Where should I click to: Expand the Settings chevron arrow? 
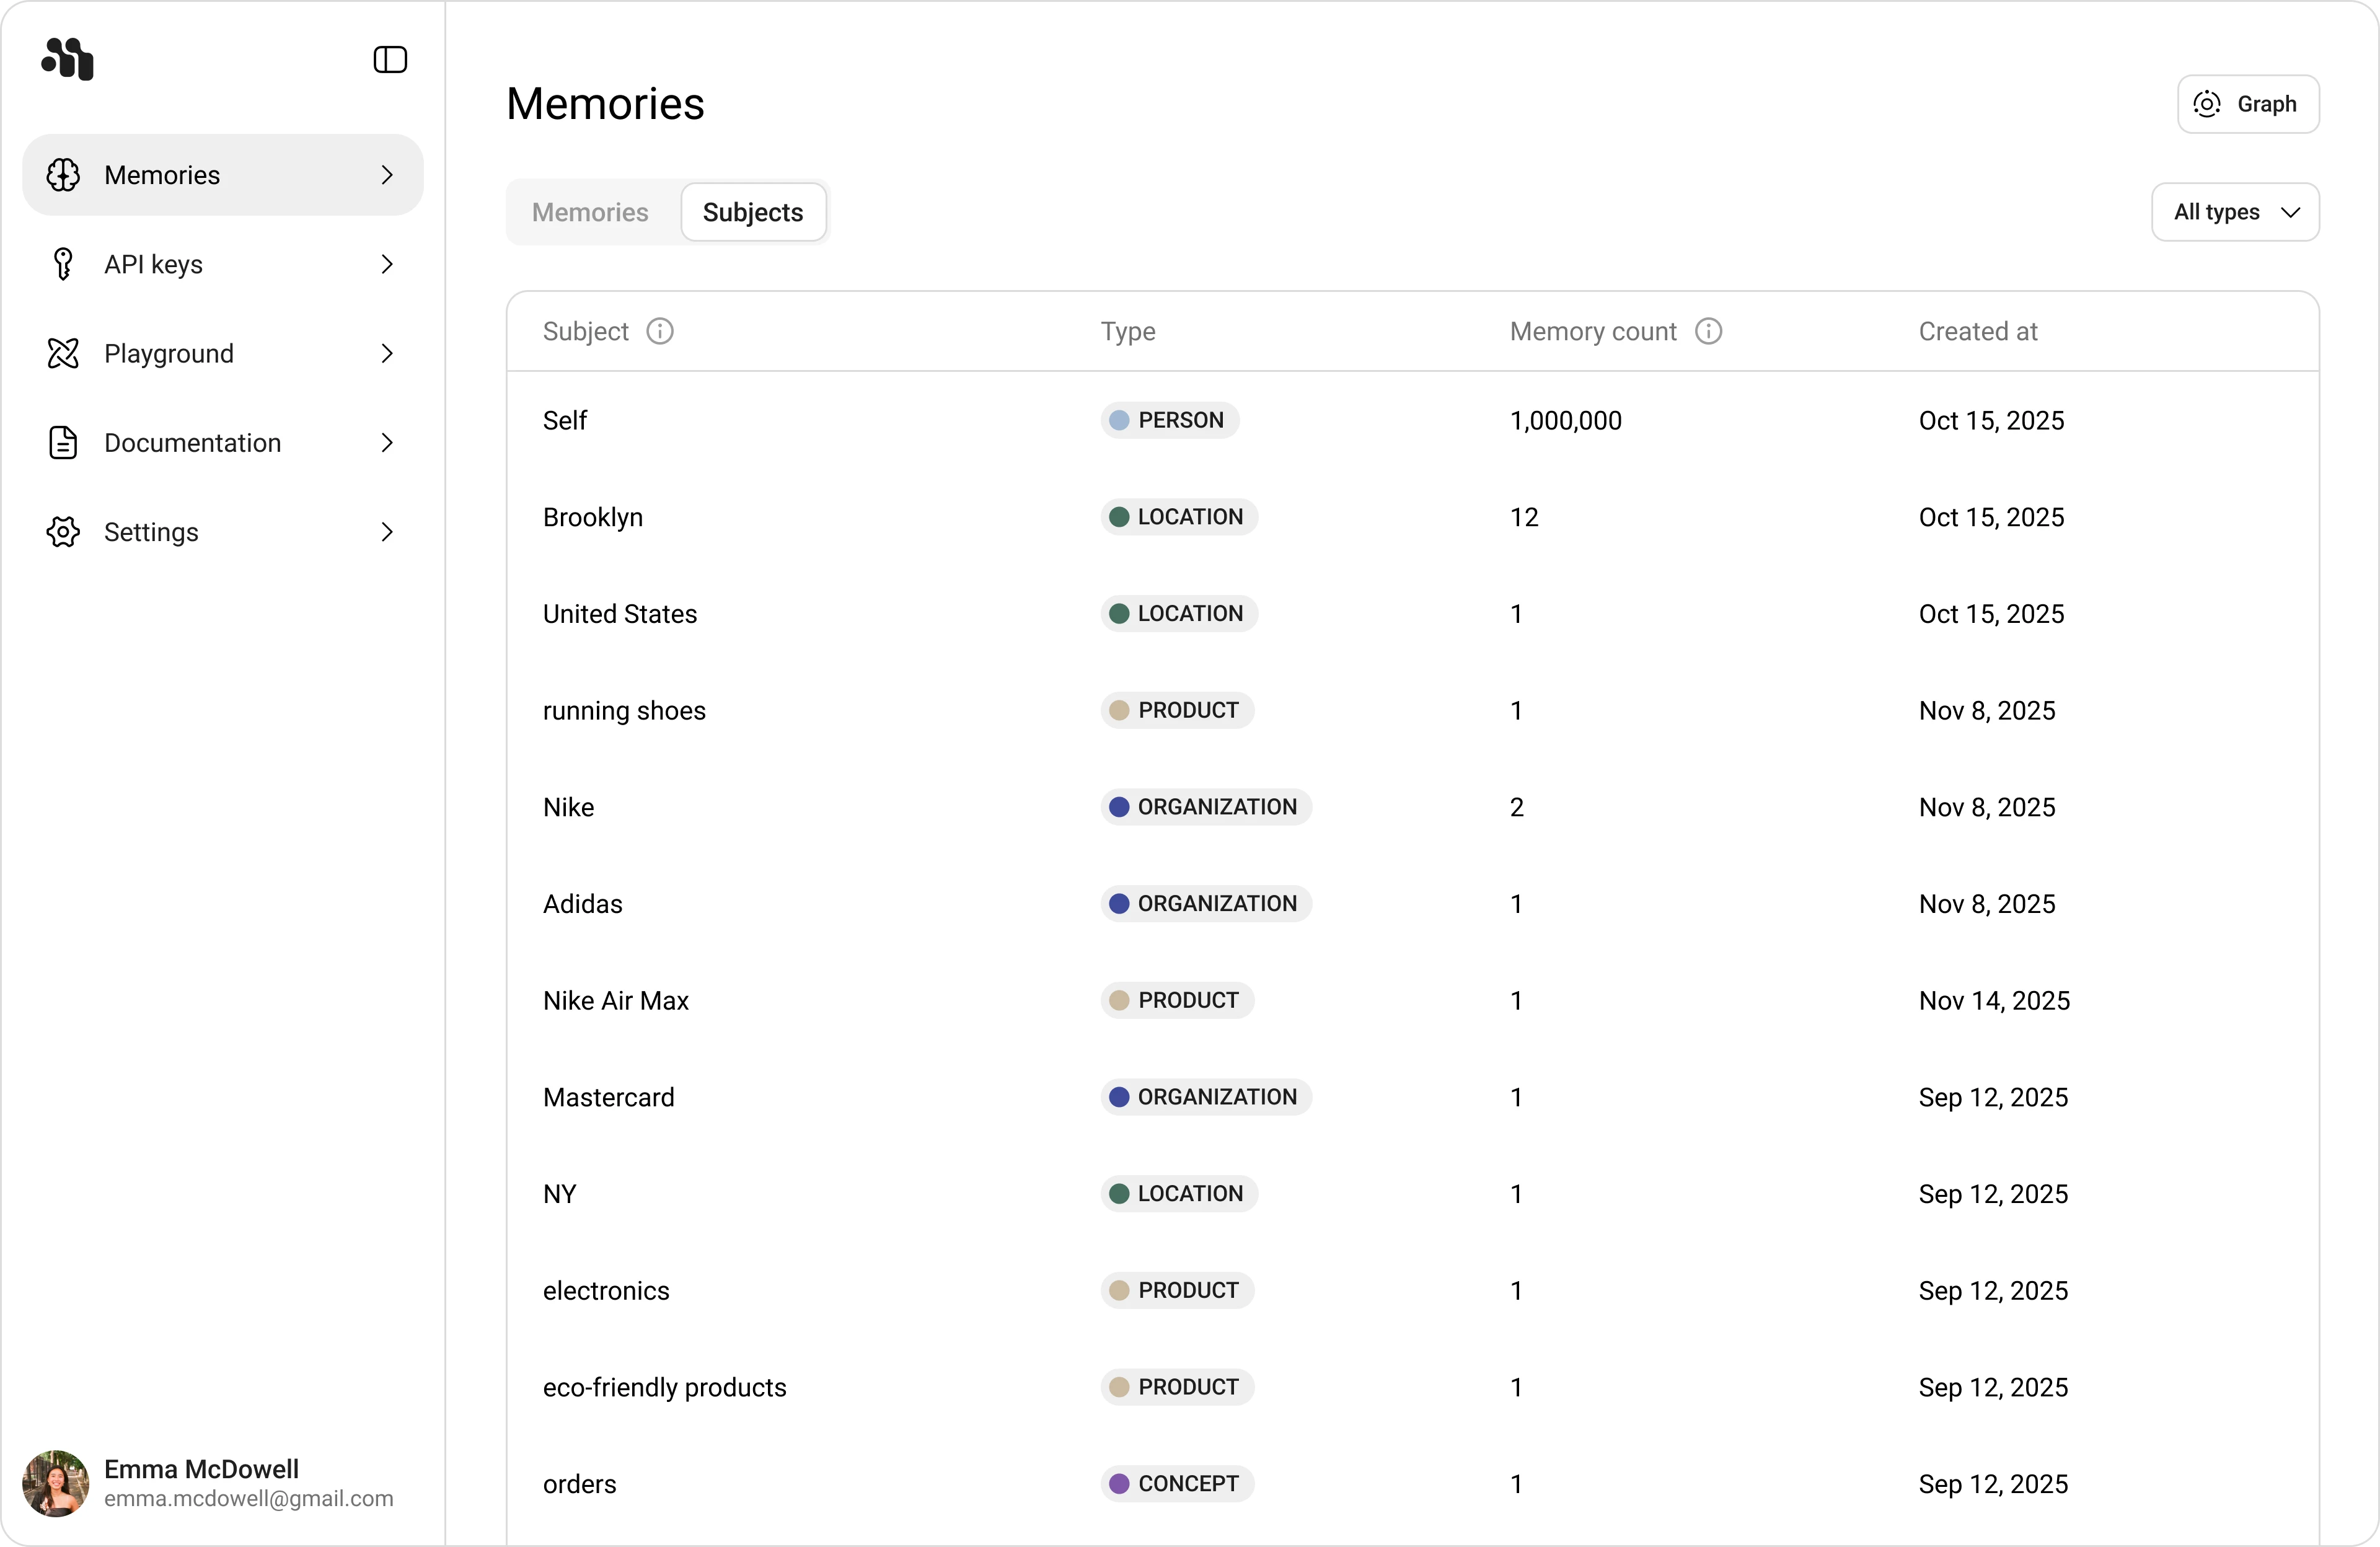click(x=387, y=532)
